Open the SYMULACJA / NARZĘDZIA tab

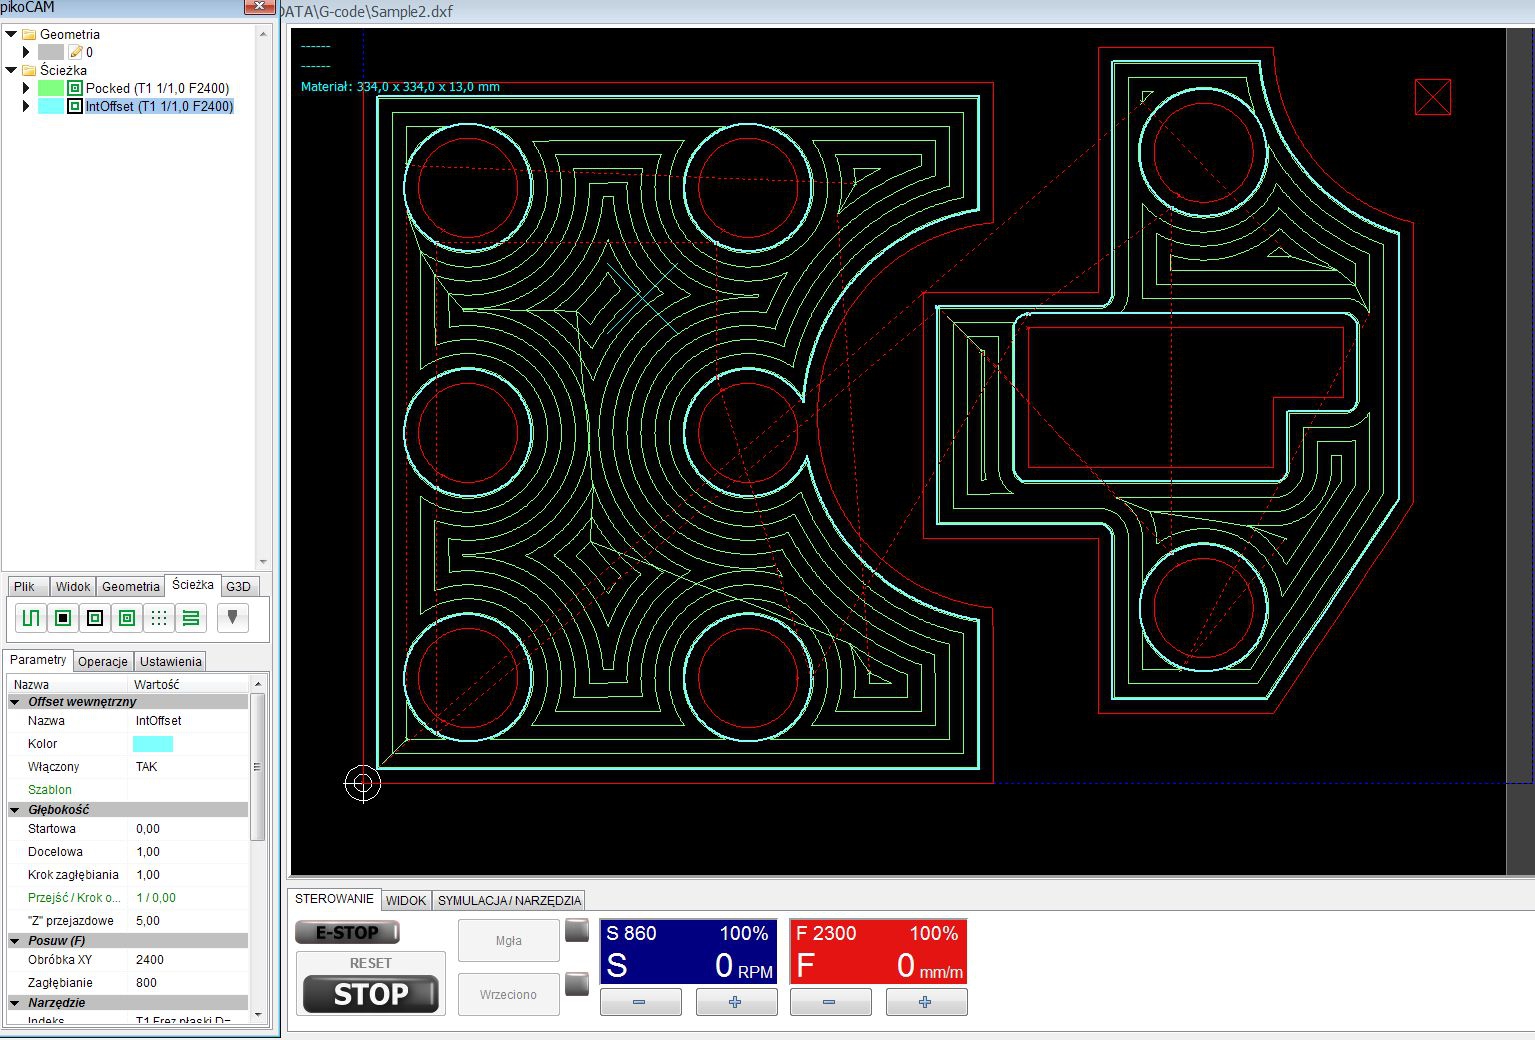pos(509,901)
